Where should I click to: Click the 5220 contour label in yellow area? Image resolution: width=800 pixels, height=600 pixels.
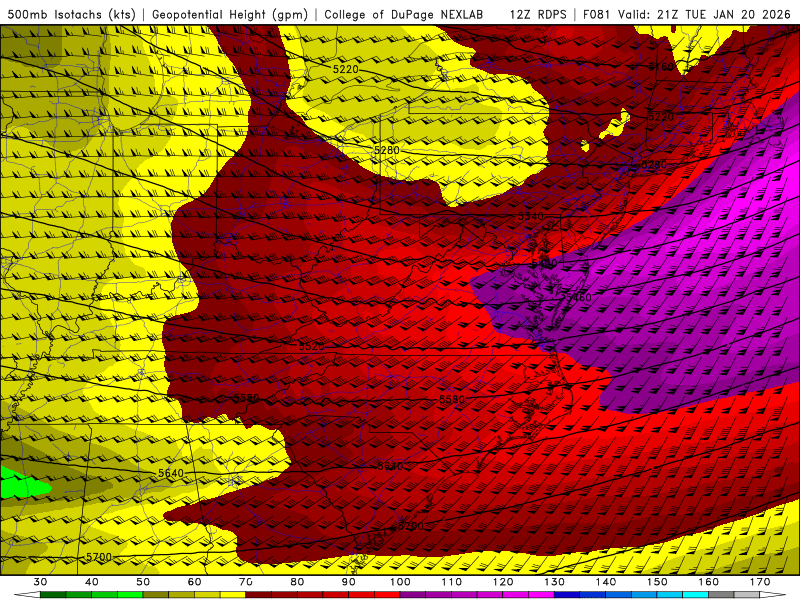[345, 69]
